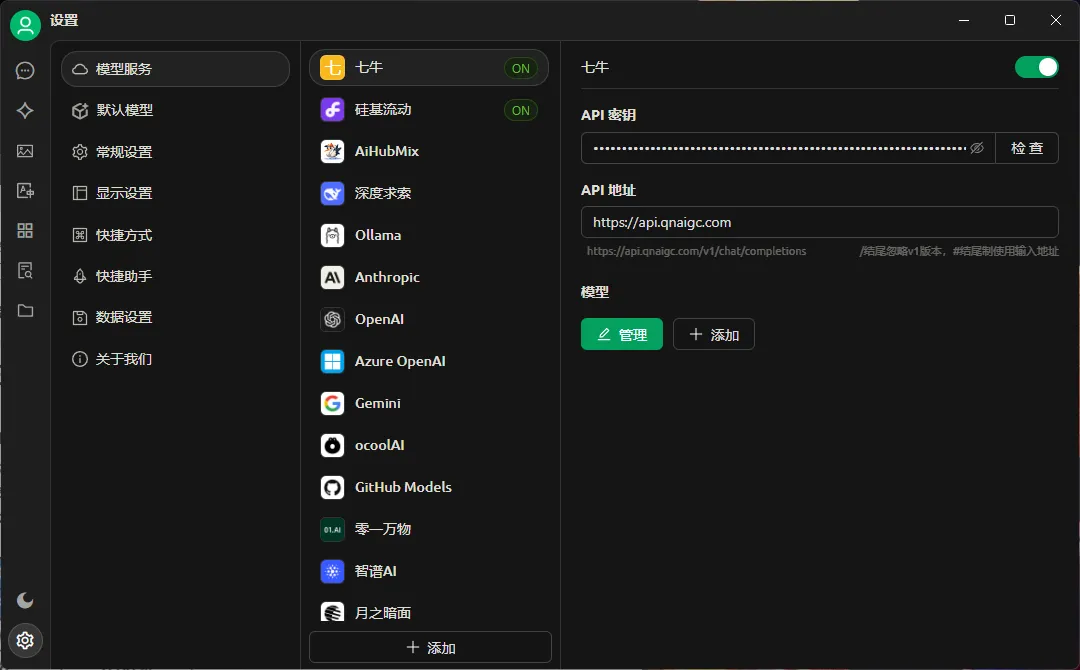Open the OpenAI provider settings

click(429, 320)
